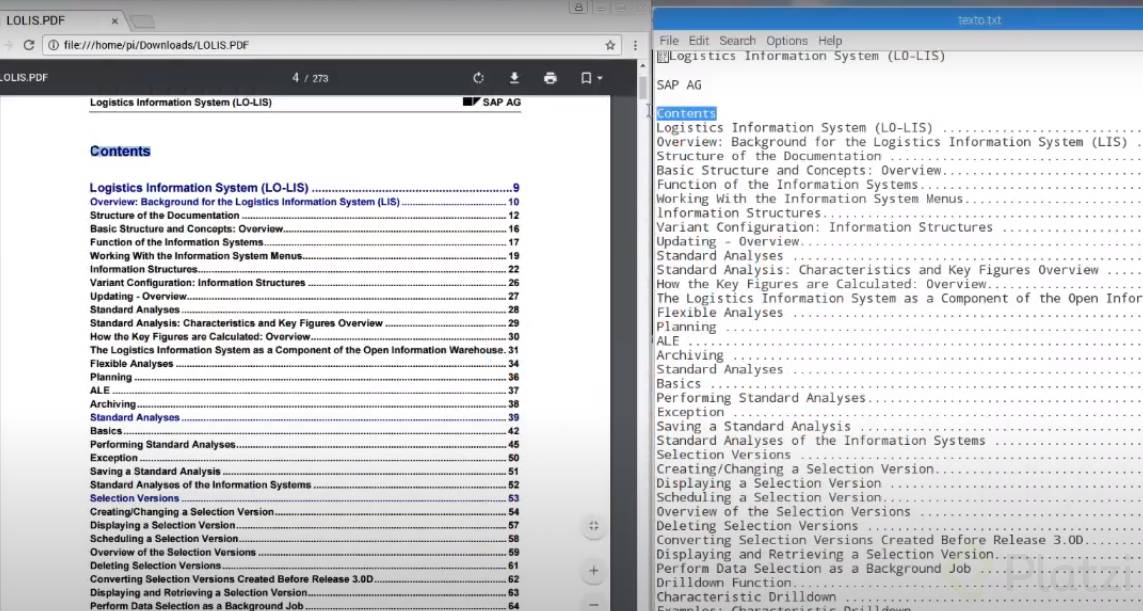Open PDF link 'Archiving'
This screenshot has width=1143, height=611.
click(304, 404)
